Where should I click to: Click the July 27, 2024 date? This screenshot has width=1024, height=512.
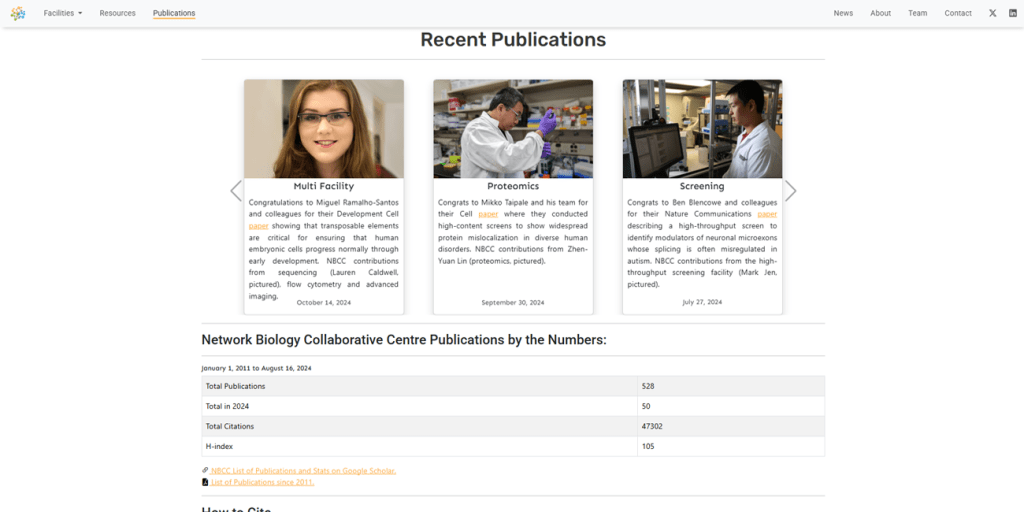(x=702, y=302)
